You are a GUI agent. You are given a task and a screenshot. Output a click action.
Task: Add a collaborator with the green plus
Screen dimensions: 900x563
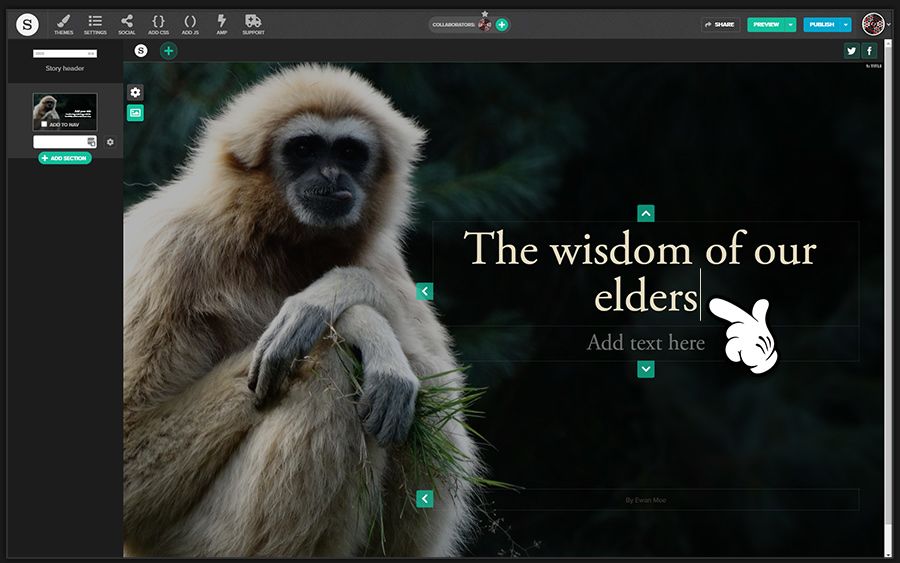502,25
